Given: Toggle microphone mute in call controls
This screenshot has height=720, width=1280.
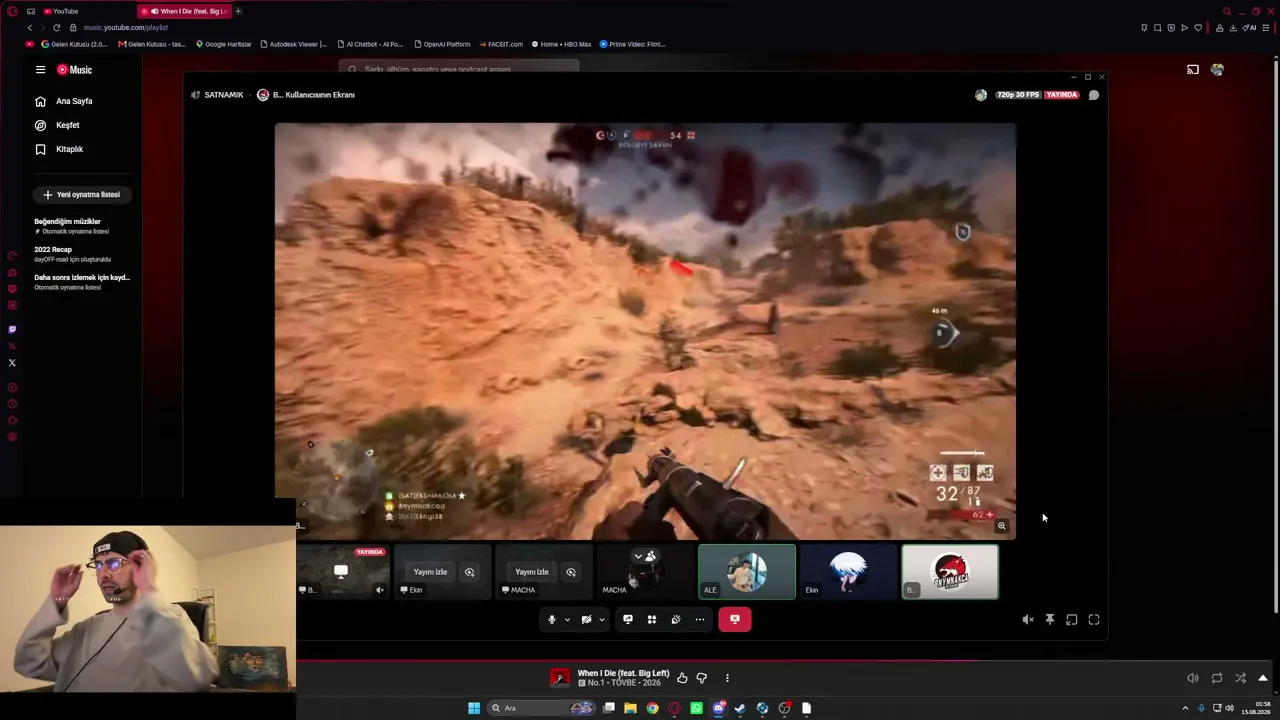Looking at the screenshot, I should (551, 619).
